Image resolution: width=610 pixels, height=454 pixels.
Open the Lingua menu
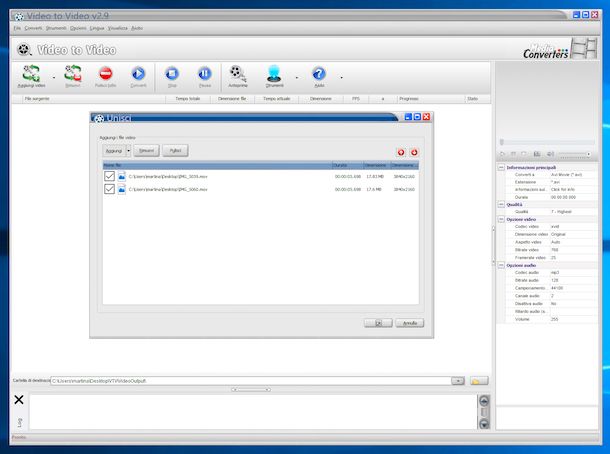click(97, 28)
